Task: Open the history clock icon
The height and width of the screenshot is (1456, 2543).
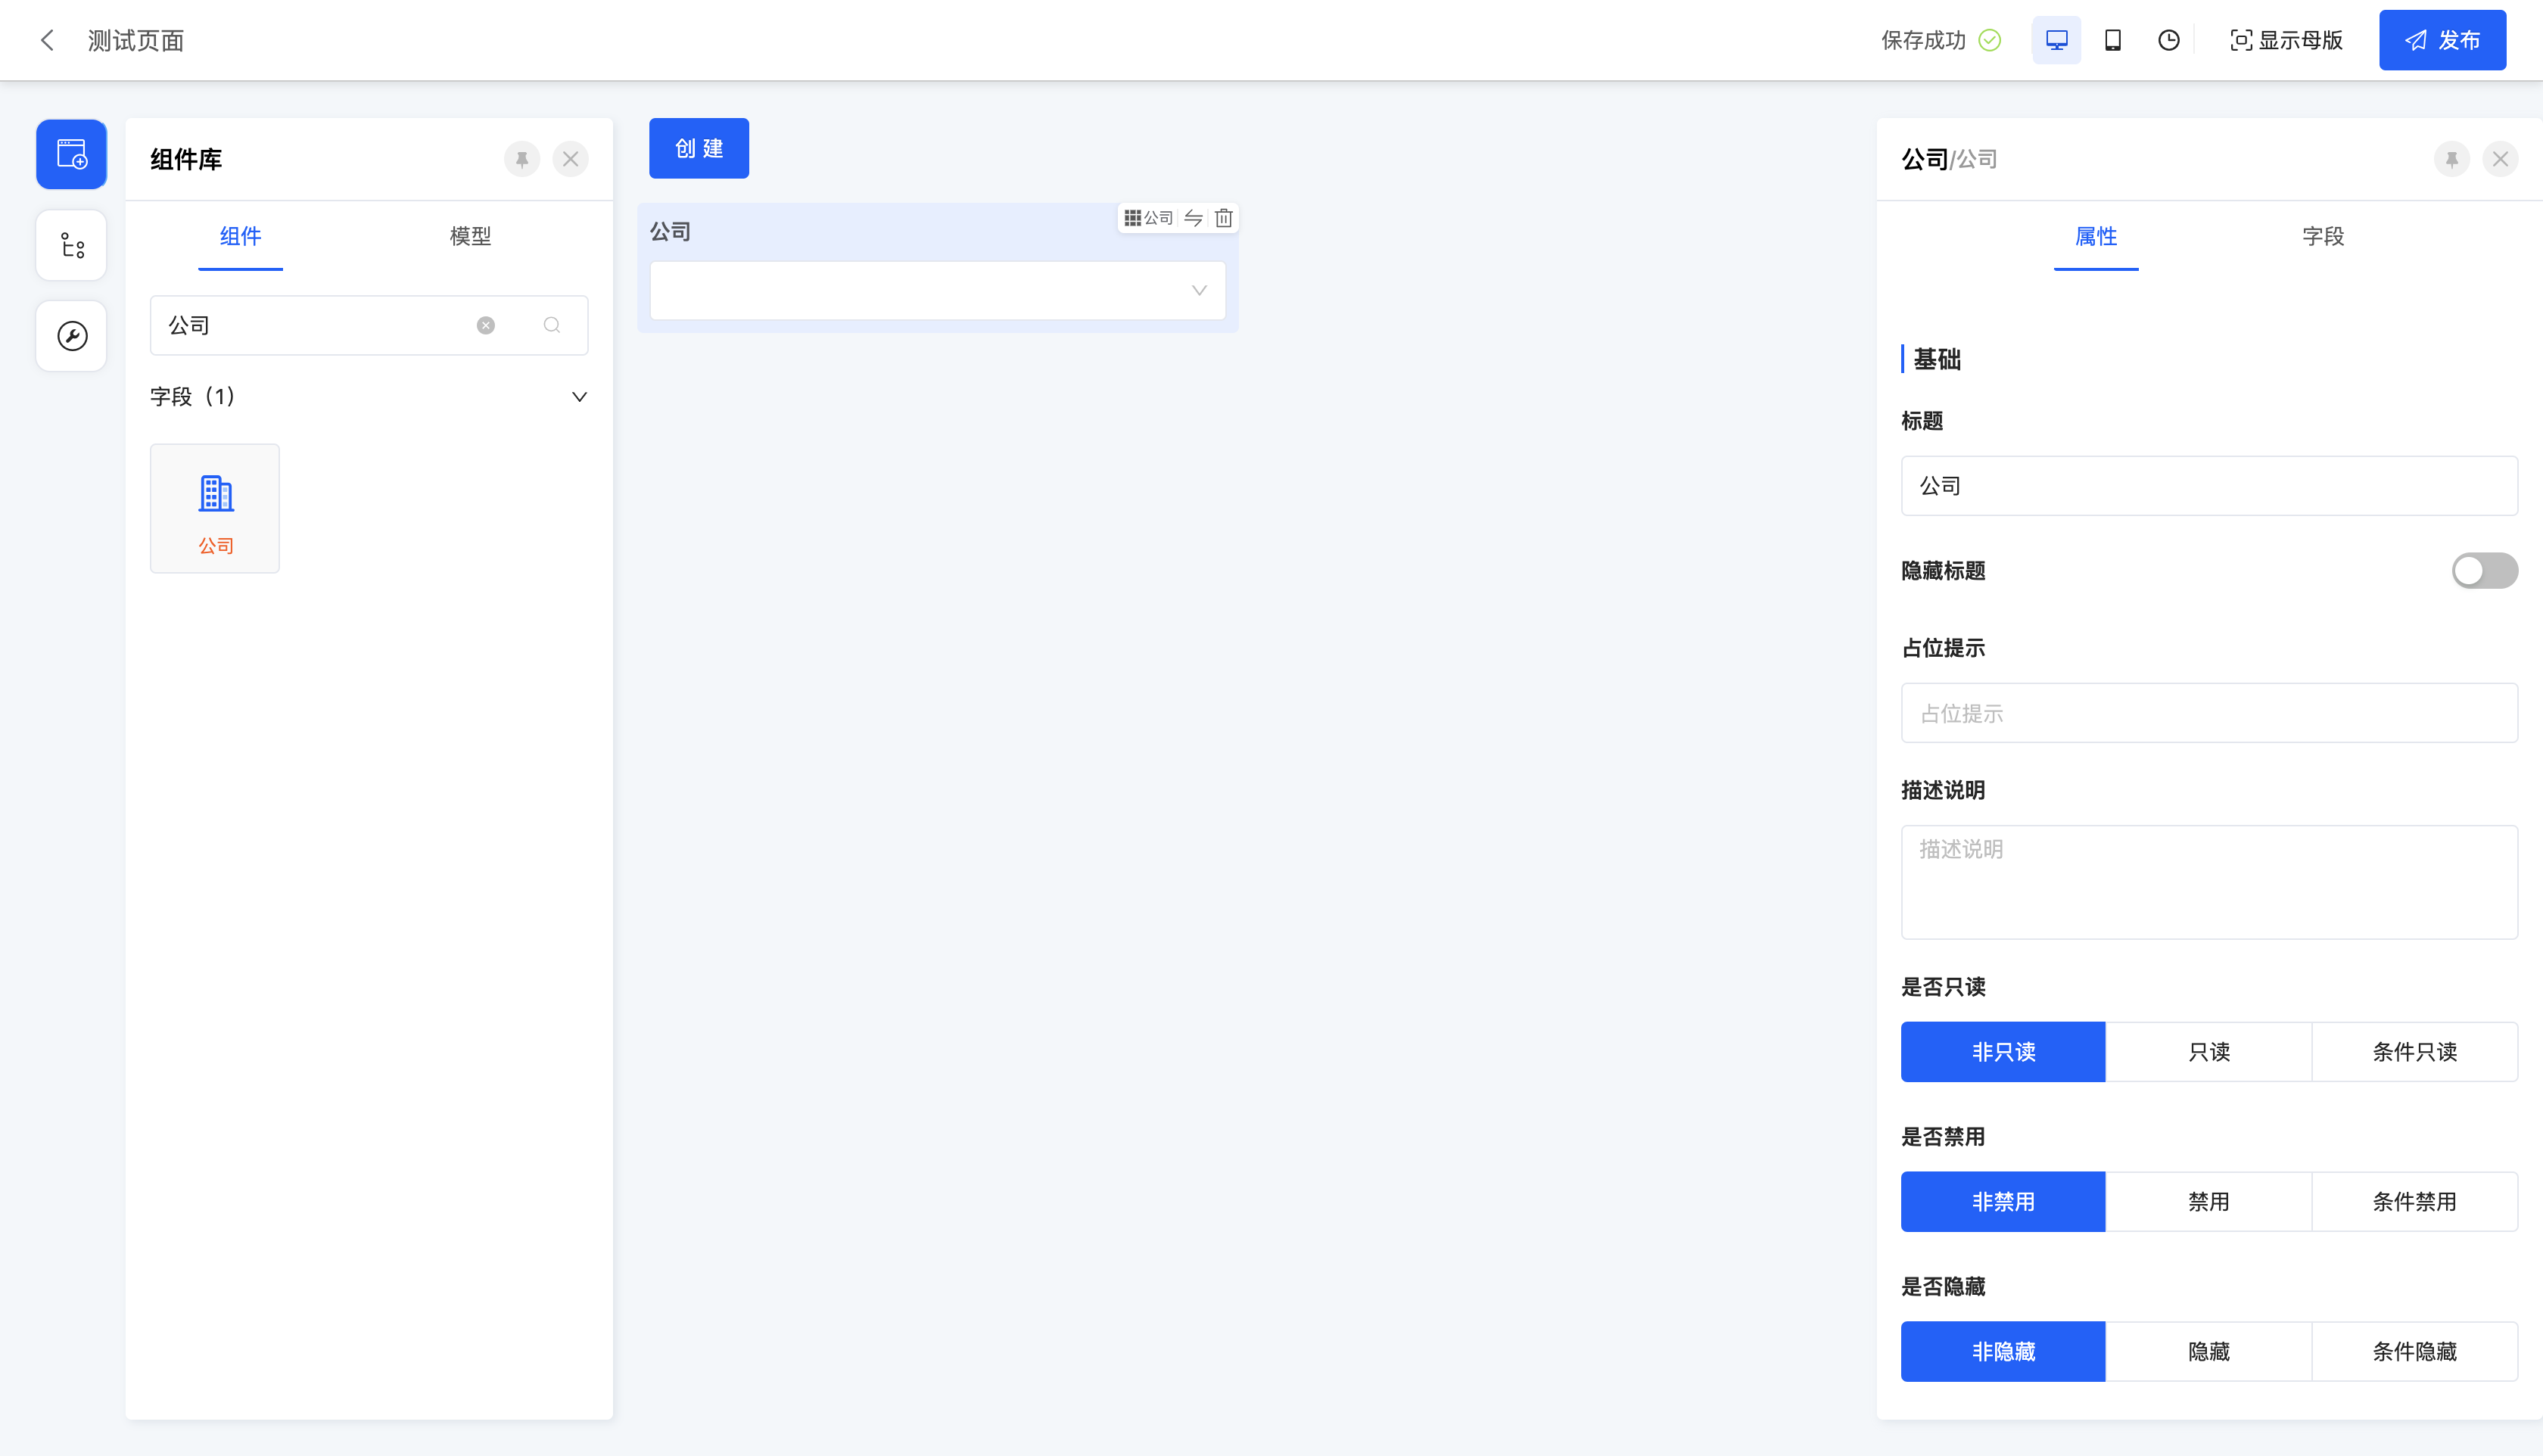Action: [x=2168, y=40]
